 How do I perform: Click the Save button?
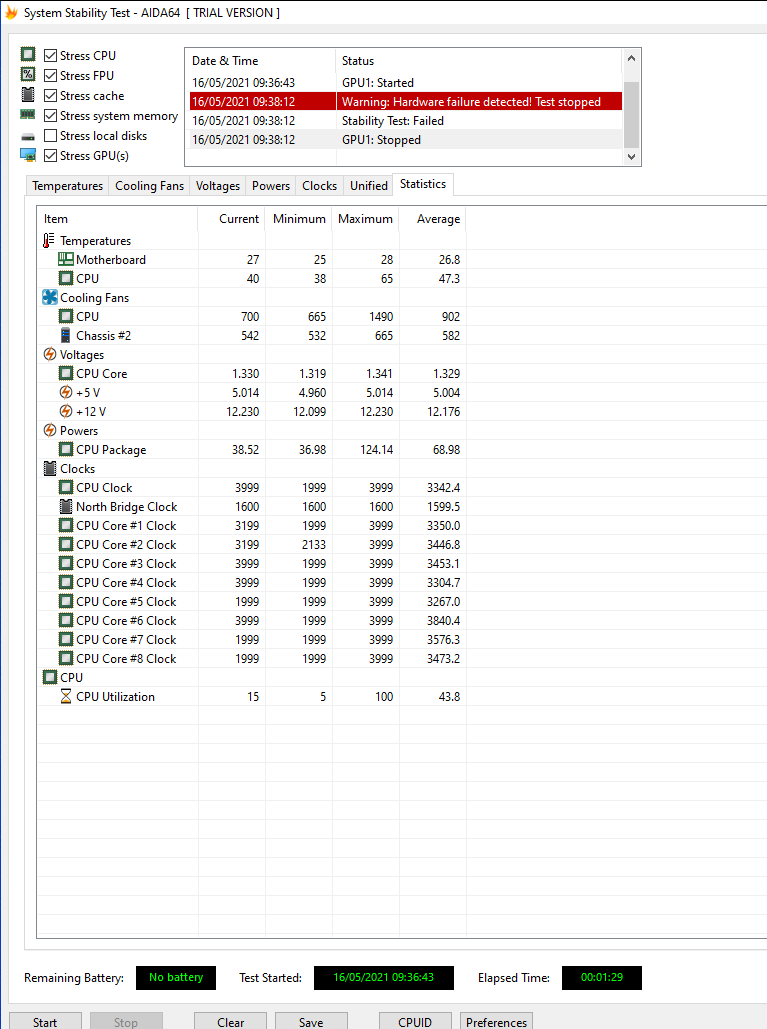click(x=311, y=1021)
